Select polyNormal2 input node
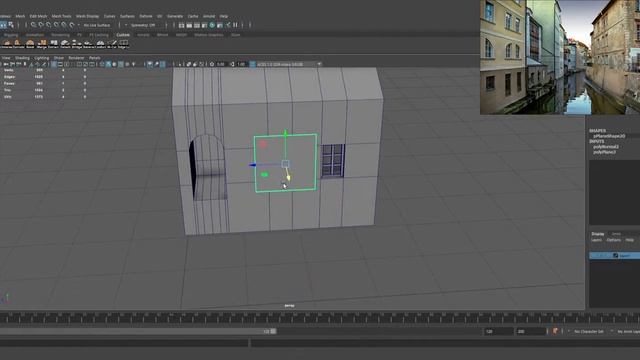 click(606, 147)
